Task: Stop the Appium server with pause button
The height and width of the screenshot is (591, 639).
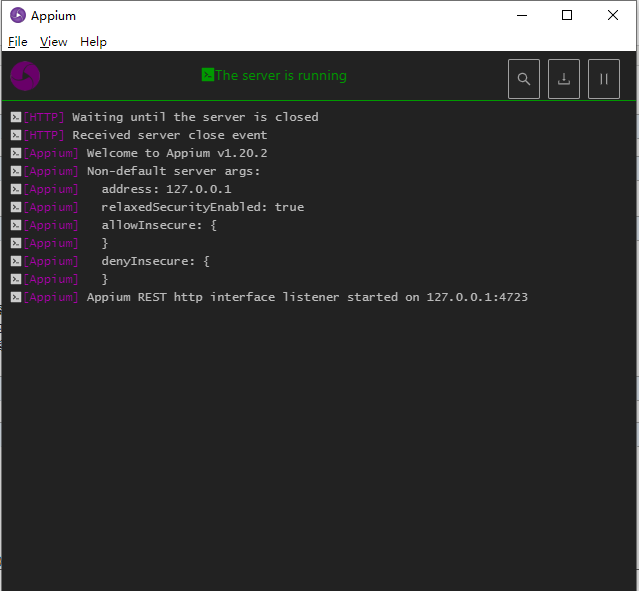Action: click(x=604, y=79)
